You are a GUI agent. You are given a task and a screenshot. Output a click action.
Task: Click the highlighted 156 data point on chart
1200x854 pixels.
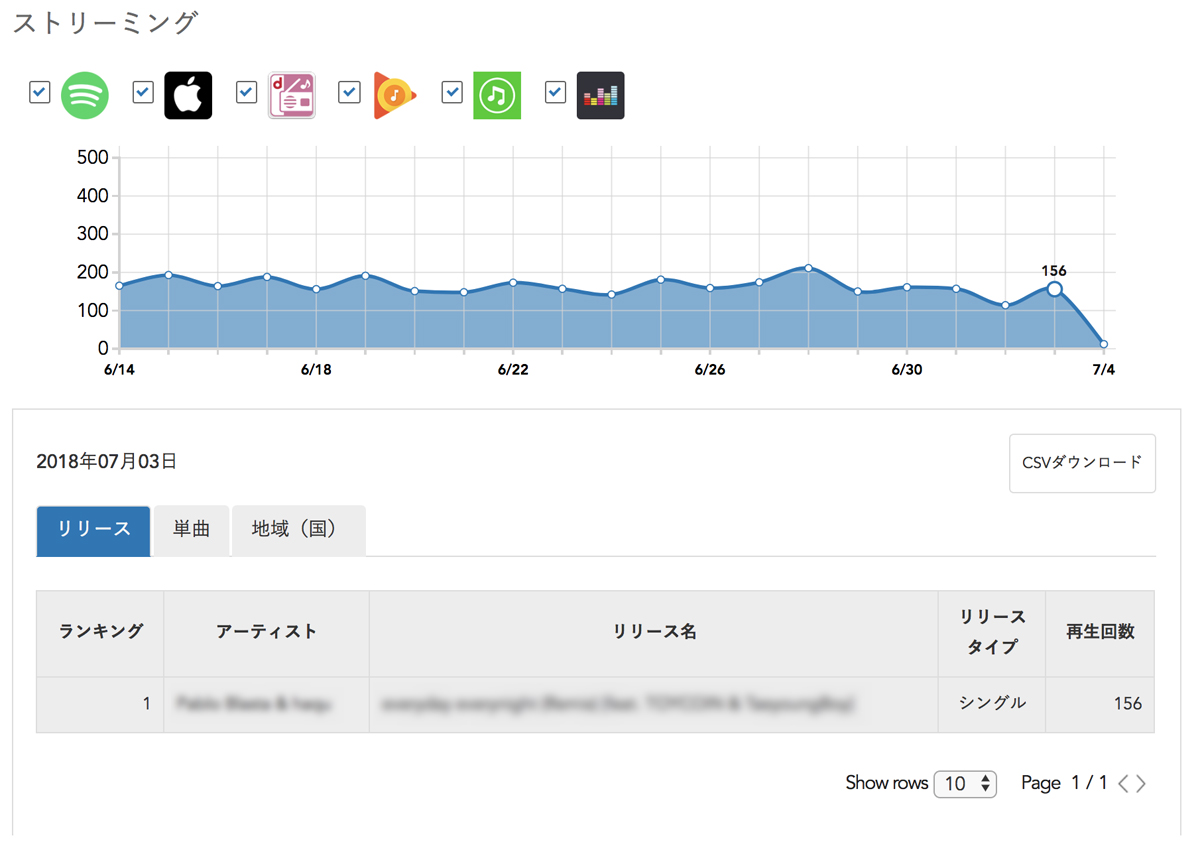point(1054,289)
